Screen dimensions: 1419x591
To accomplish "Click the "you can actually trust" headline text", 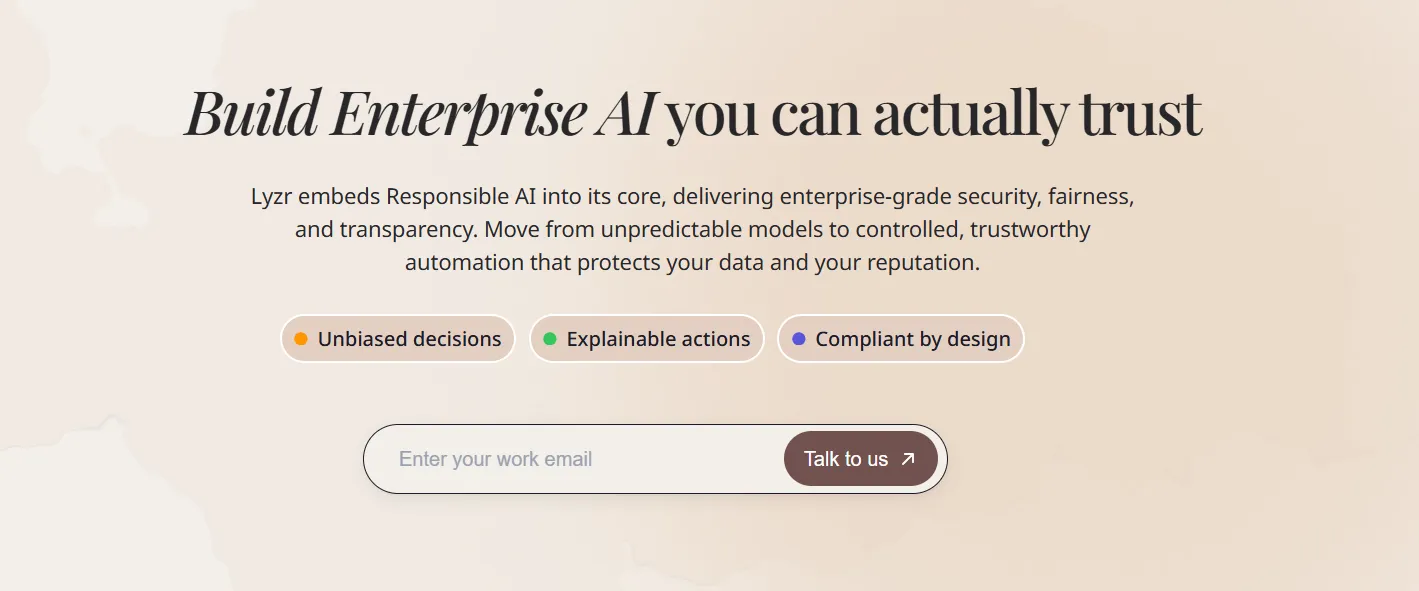I will (934, 113).
